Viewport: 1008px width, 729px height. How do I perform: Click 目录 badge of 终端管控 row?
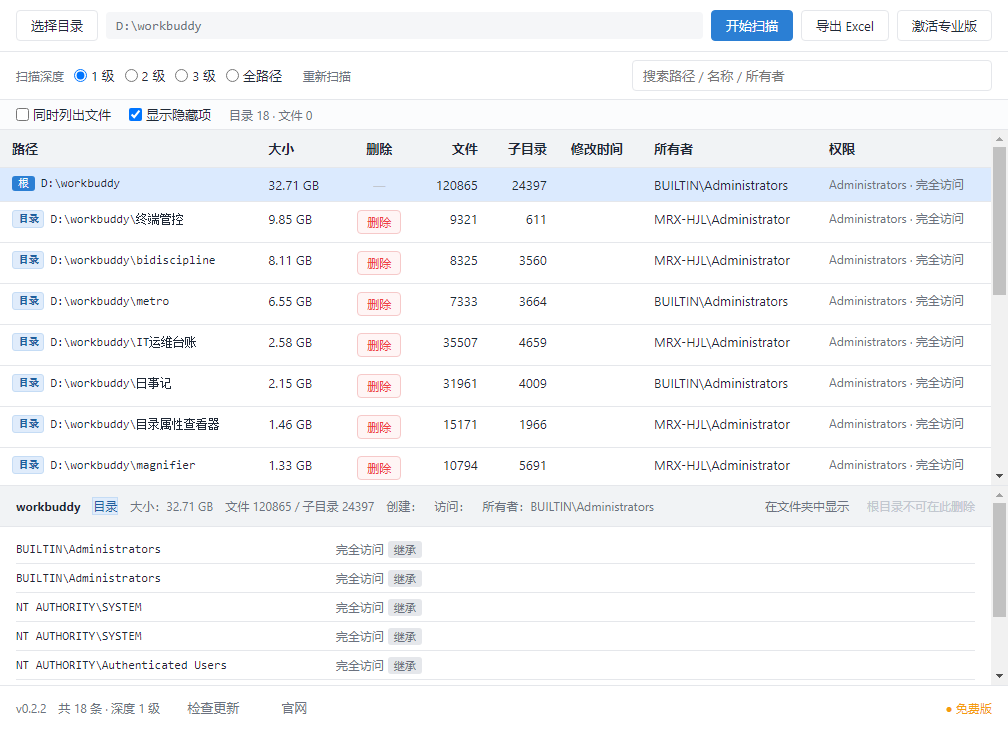(x=28, y=219)
